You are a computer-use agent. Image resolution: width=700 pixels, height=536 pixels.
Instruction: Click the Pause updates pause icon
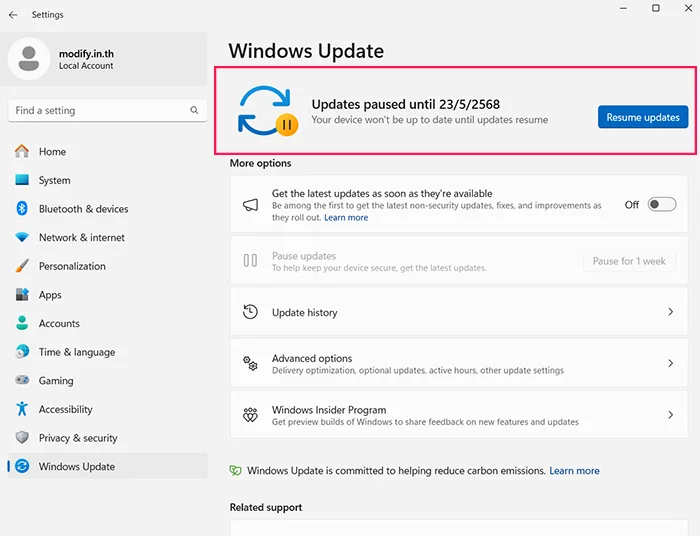click(x=250, y=260)
